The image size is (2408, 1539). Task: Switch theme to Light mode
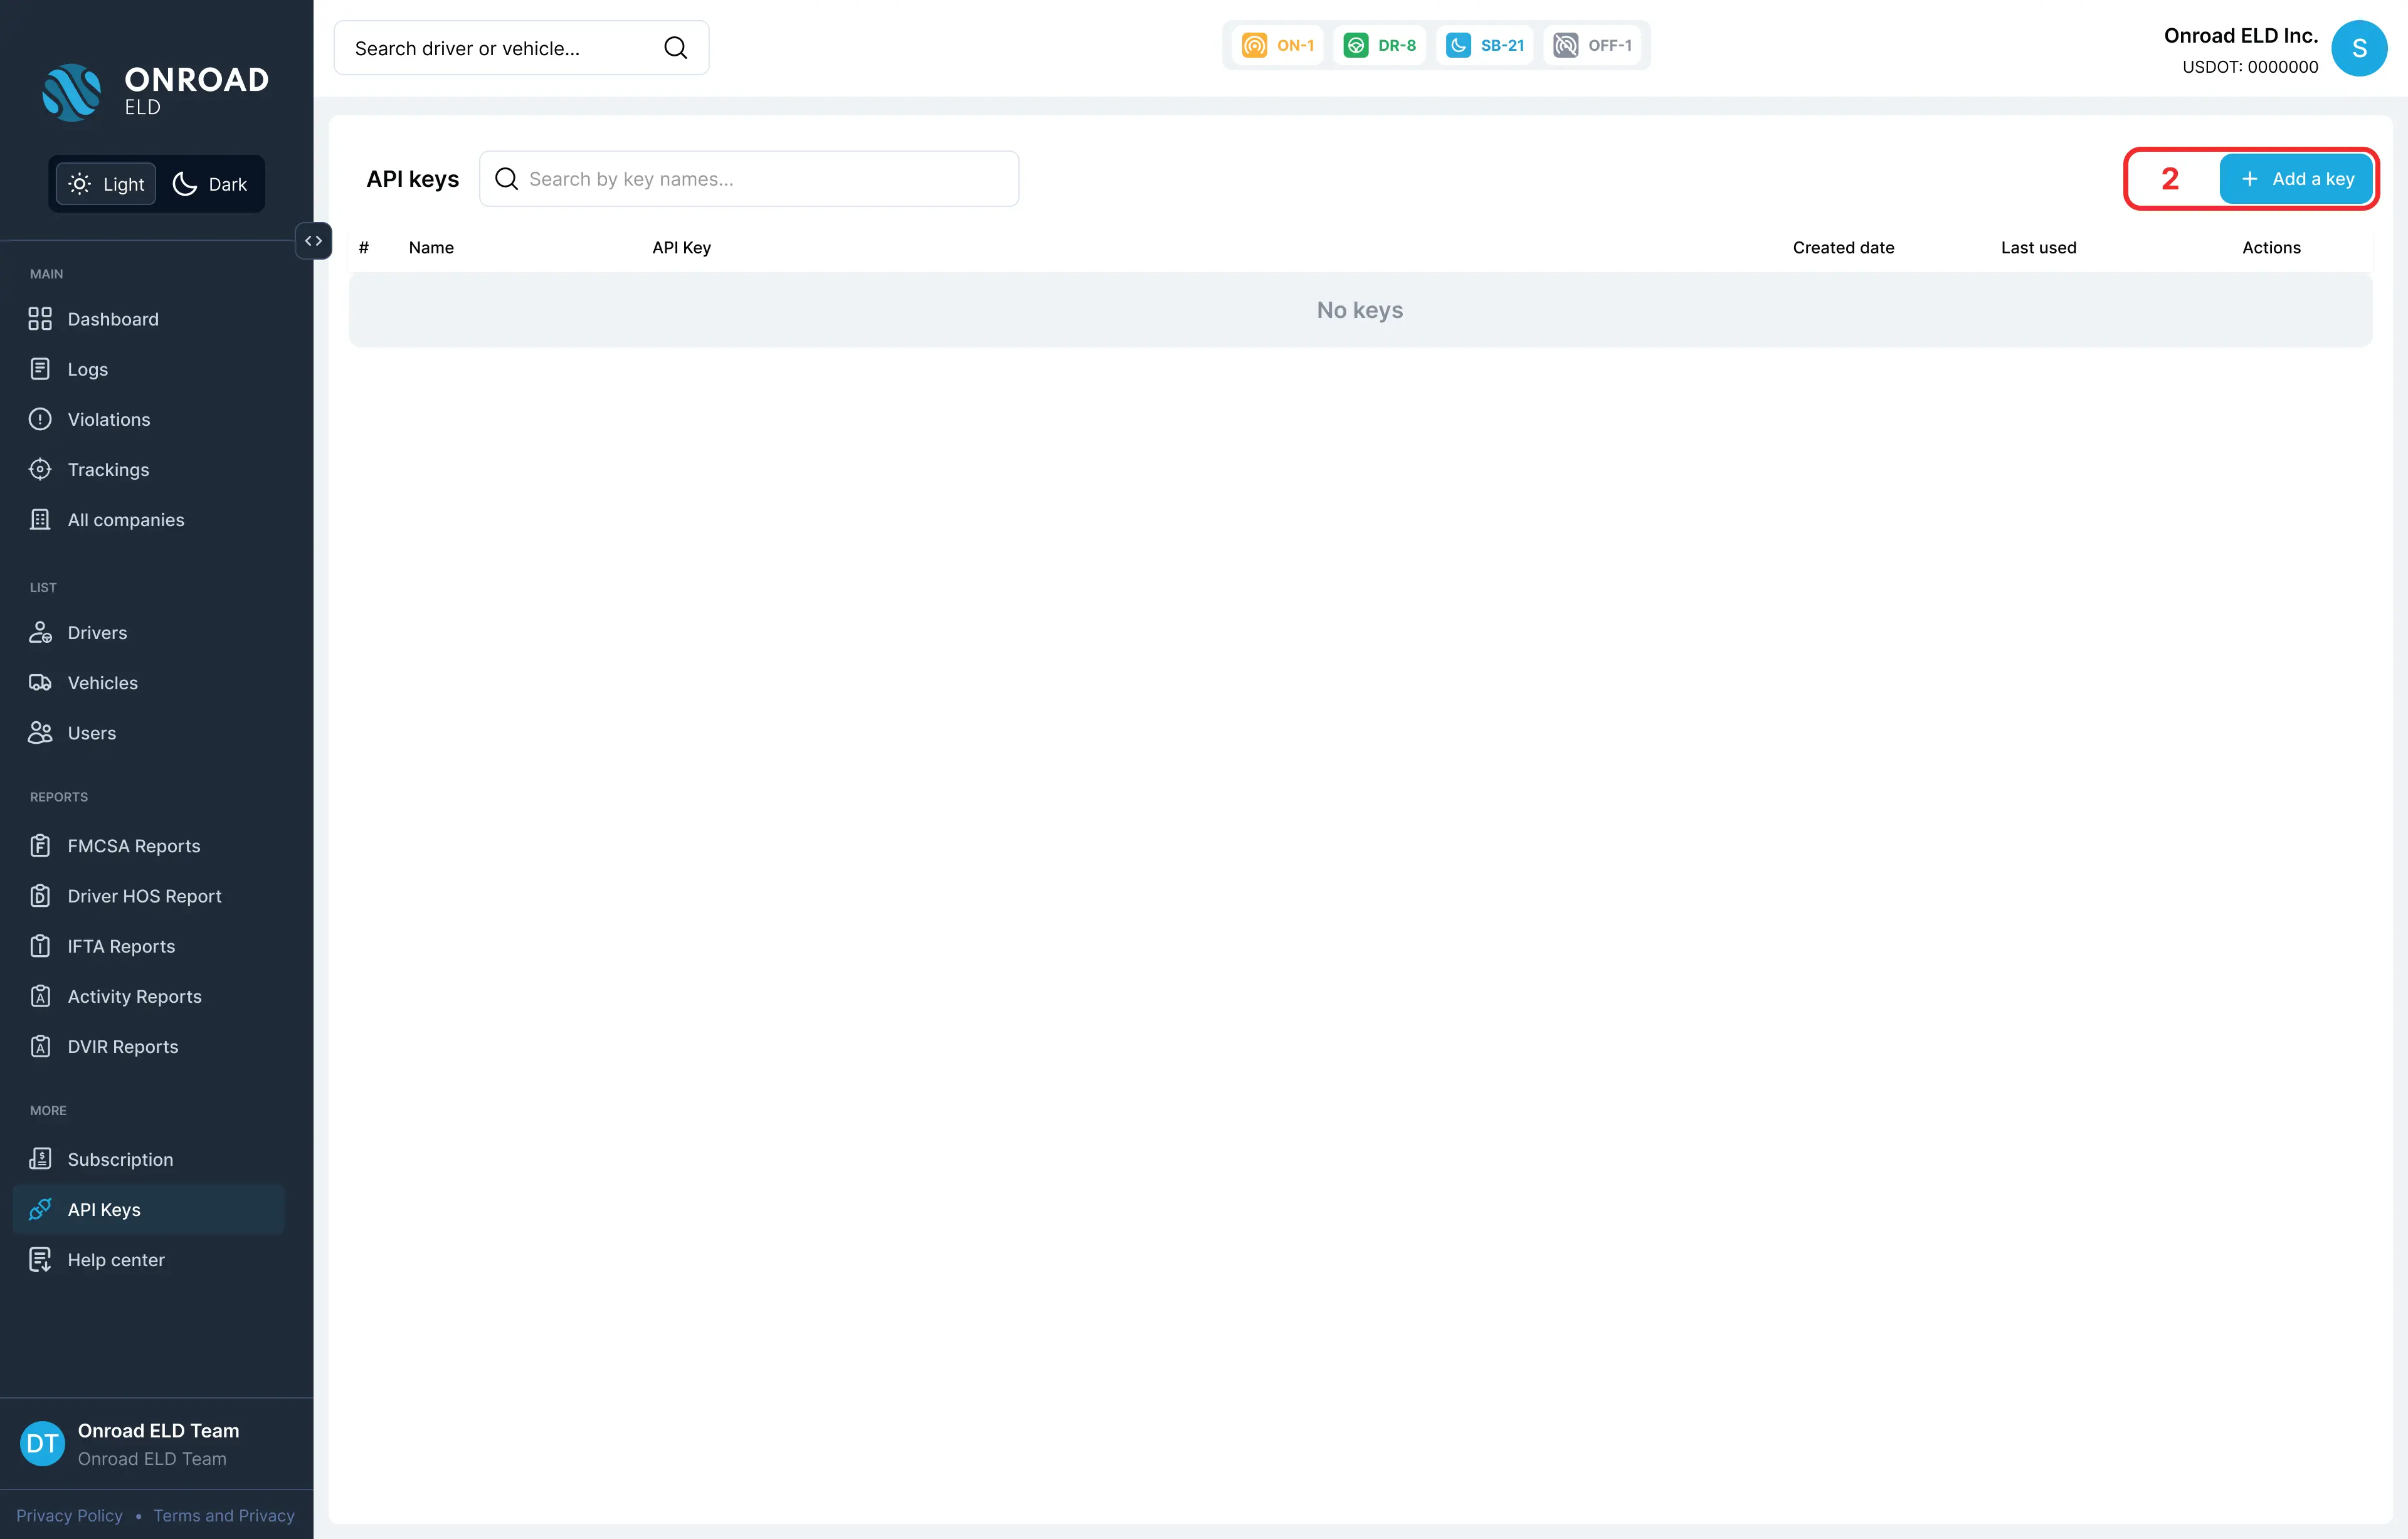(106, 184)
